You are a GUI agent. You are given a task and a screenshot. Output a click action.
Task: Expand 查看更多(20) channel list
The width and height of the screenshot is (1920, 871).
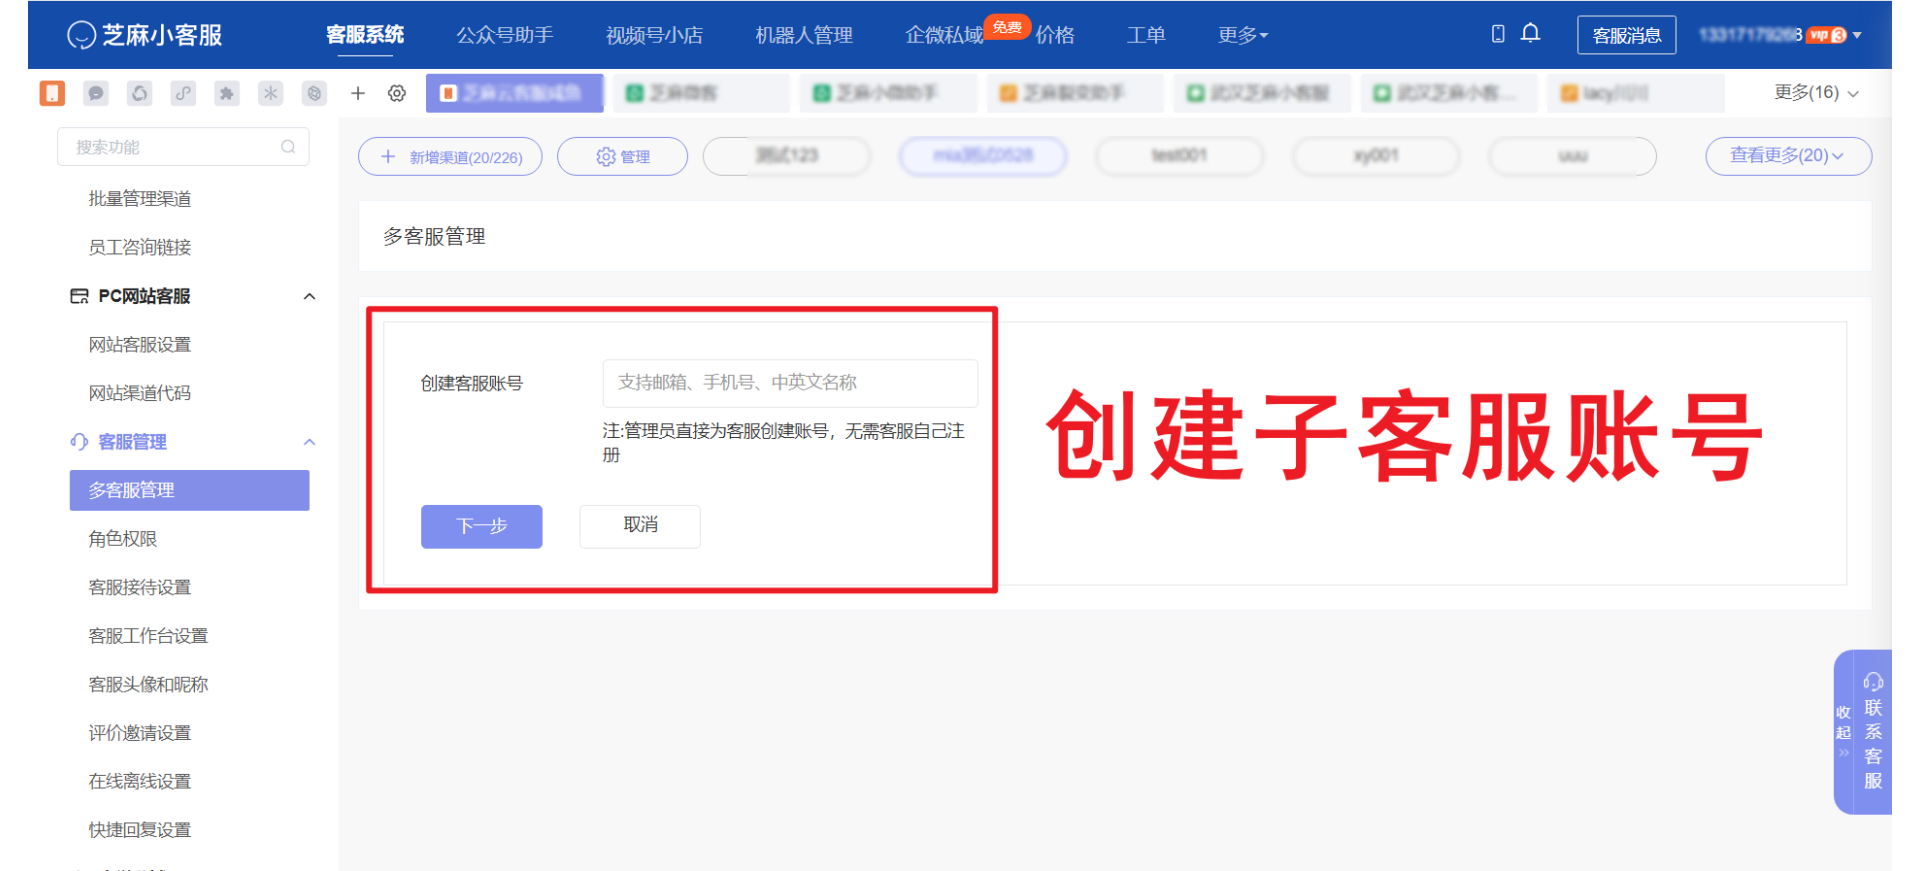click(x=1788, y=156)
